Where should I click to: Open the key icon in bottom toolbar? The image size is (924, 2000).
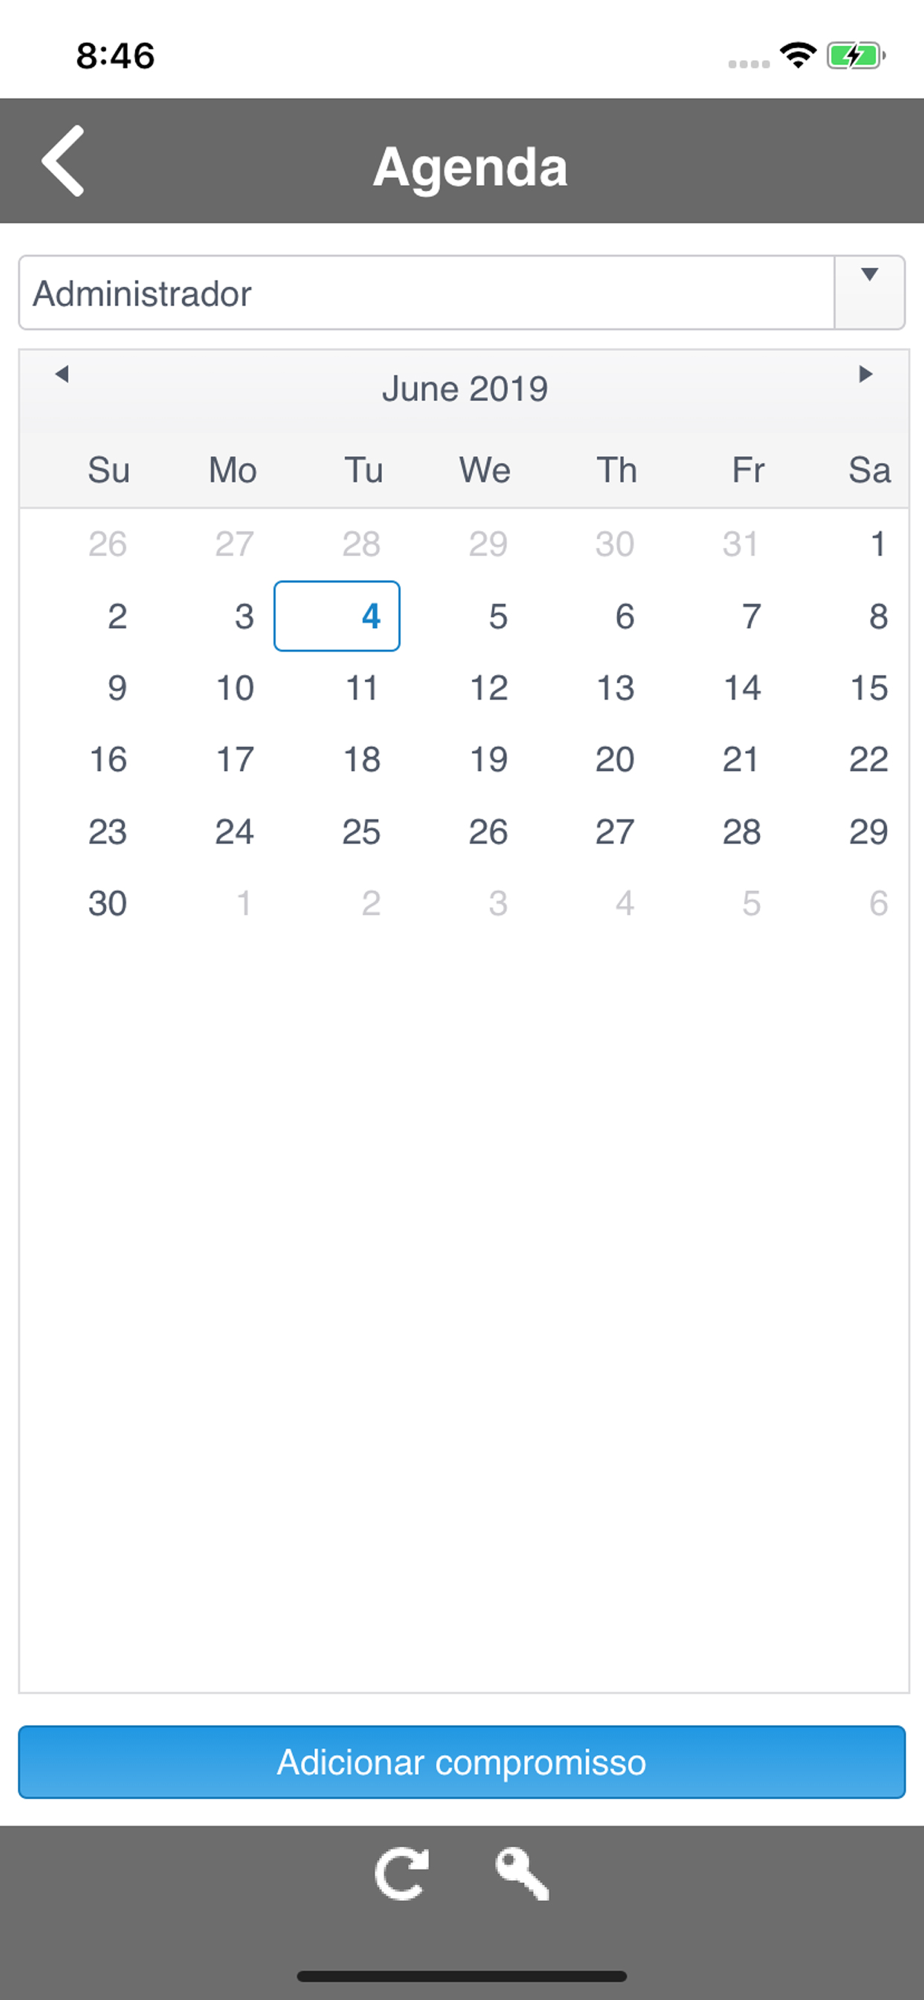(x=522, y=1873)
